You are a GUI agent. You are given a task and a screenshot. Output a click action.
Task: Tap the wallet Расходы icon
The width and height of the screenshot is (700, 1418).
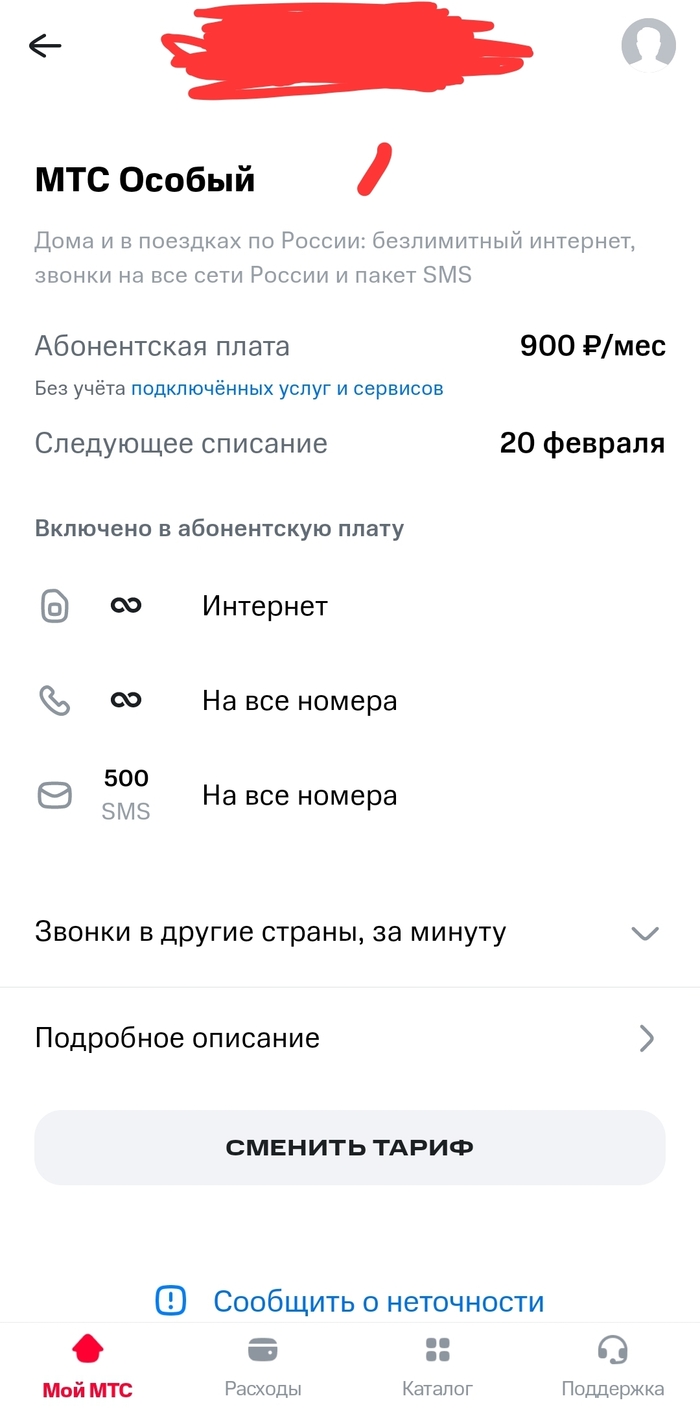coord(263,1350)
